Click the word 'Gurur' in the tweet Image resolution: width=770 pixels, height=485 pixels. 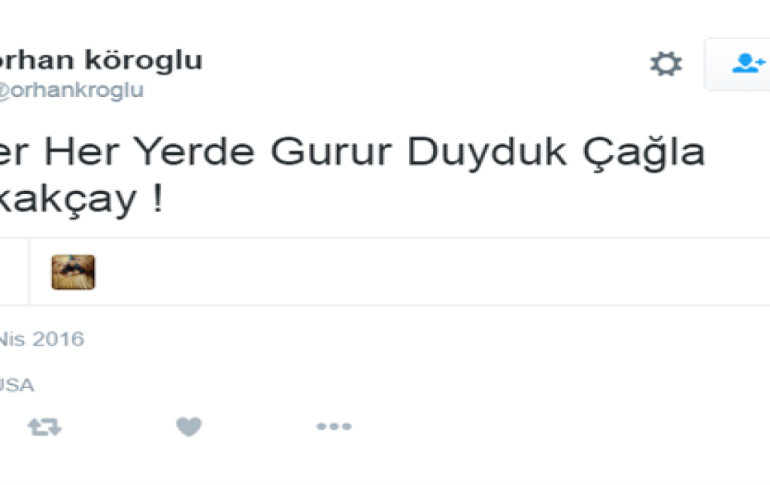331,152
